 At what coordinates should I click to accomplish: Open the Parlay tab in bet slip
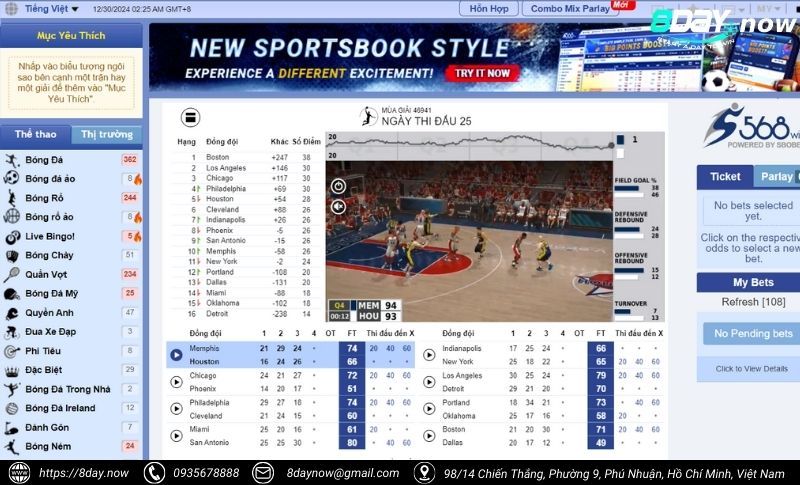[777, 177]
